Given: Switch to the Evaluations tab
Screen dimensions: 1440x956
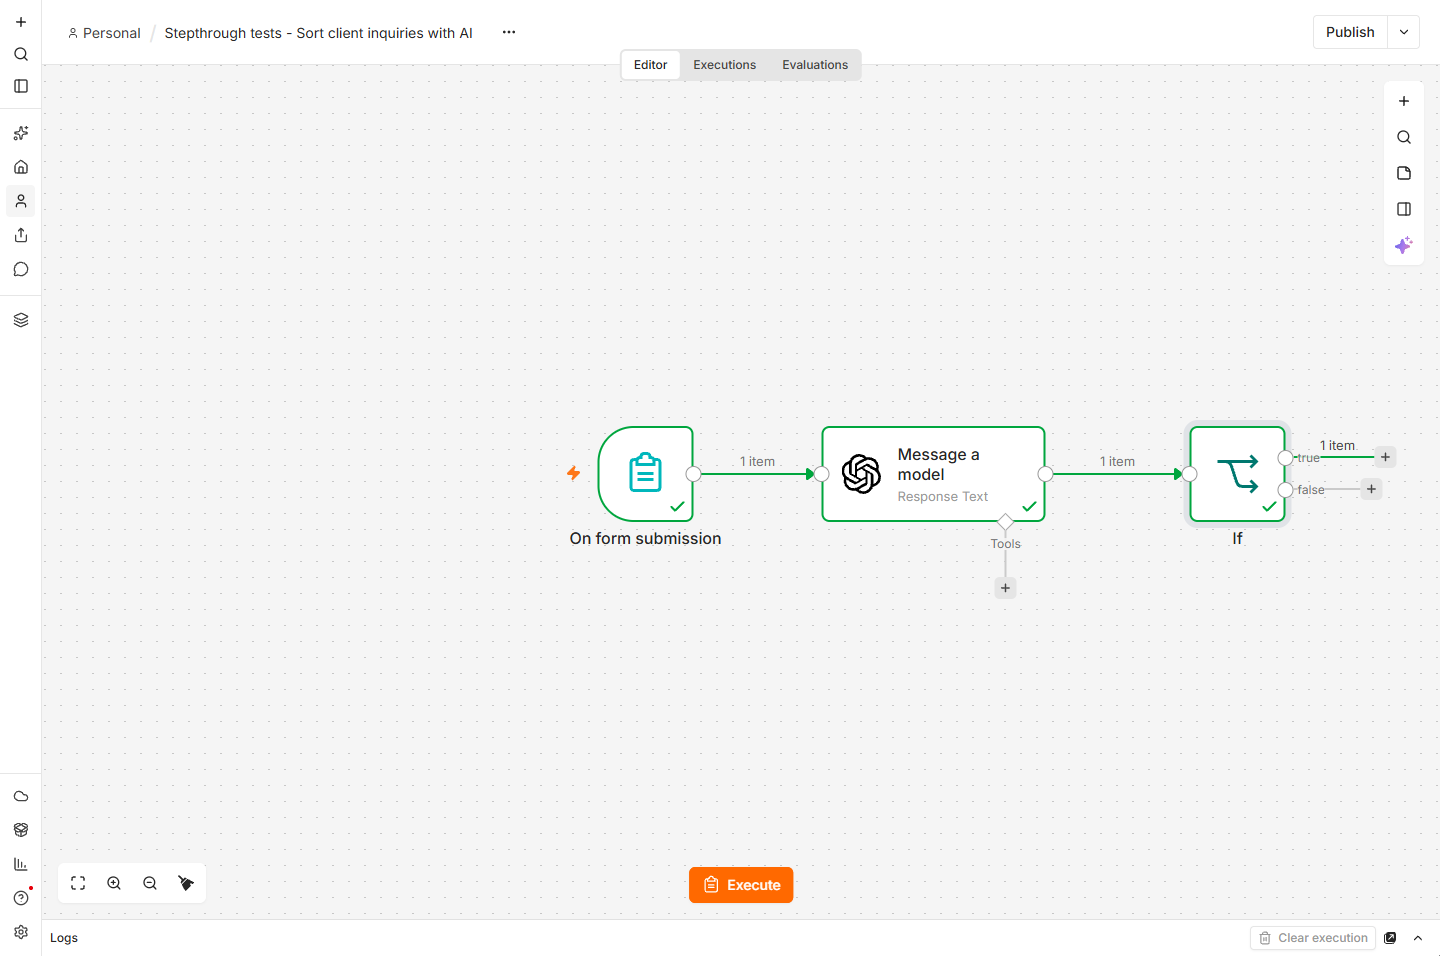Looking at the screenshot, I should tap(815, 65).
